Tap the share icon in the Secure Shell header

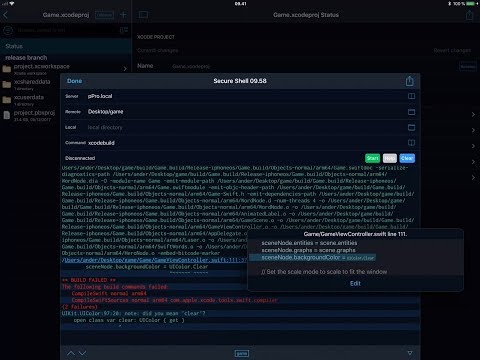(x=410, y=81)
